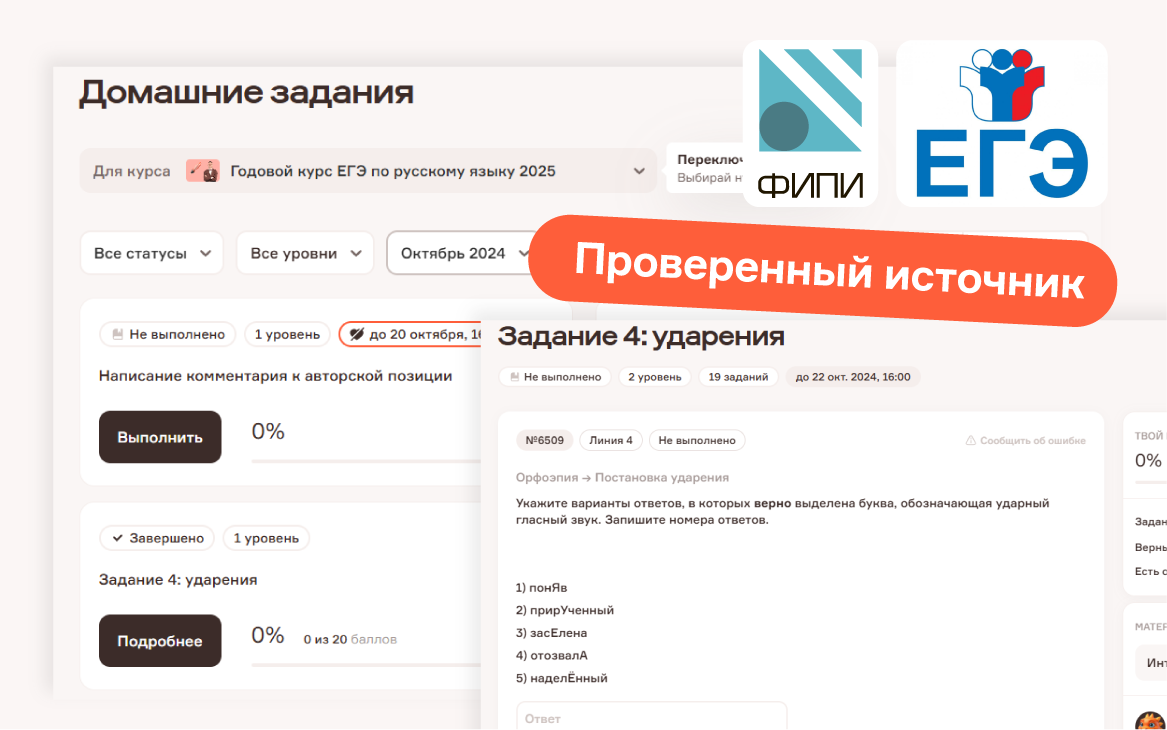Viewport: 1167px width, 730px height.
Task: Expand the Октябрь 2024 month selector
Action: [x=460, y=253]
